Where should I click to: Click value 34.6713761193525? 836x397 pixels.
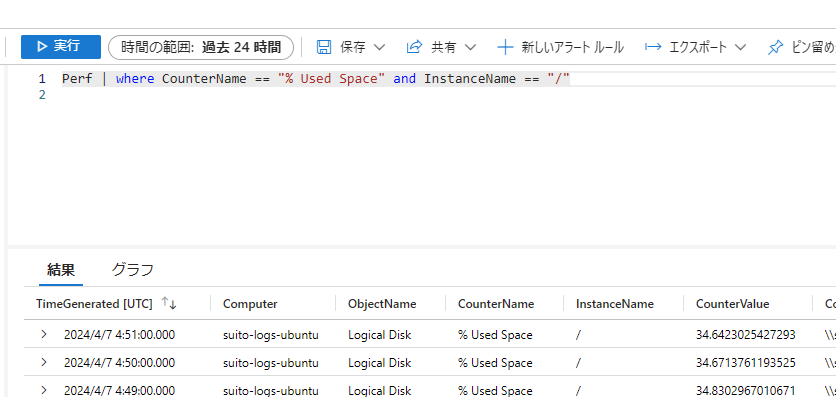point(746,362)
